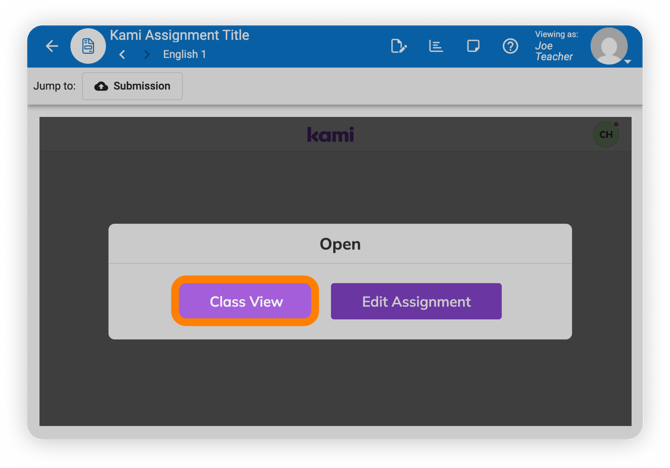Image resolution: width=670 pixels, height=468 pixels.
Task: Click the CH user badge
Action: 606,134
